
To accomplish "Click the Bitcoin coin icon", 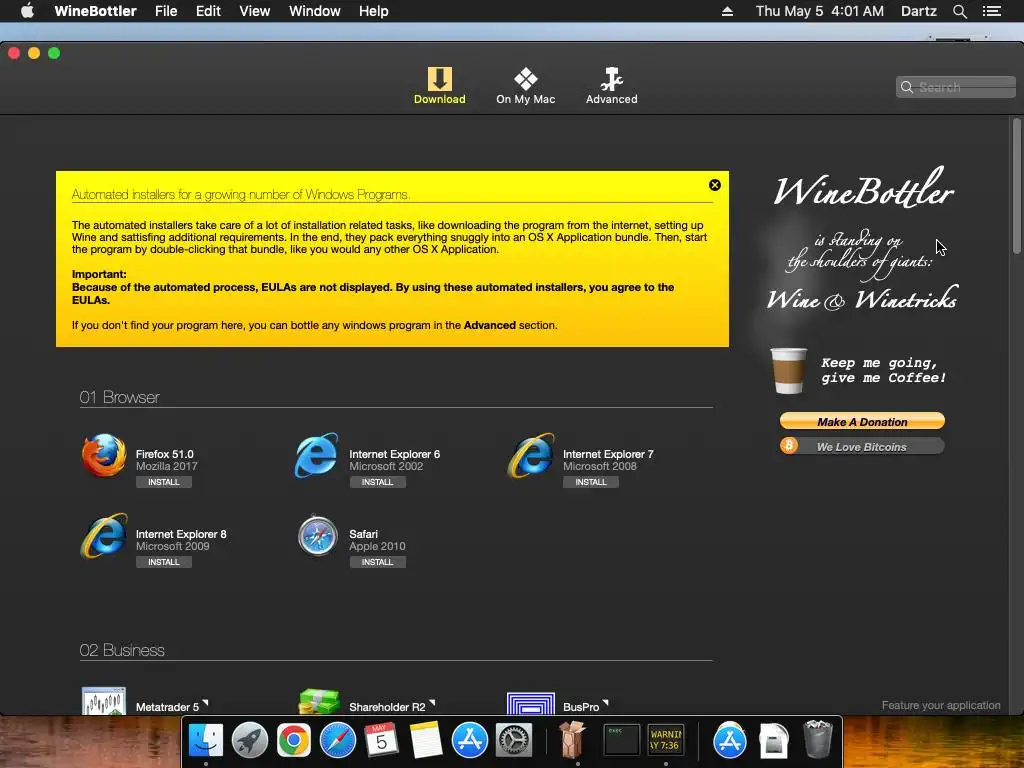I will pyautogui.click(x=789, y=445).
